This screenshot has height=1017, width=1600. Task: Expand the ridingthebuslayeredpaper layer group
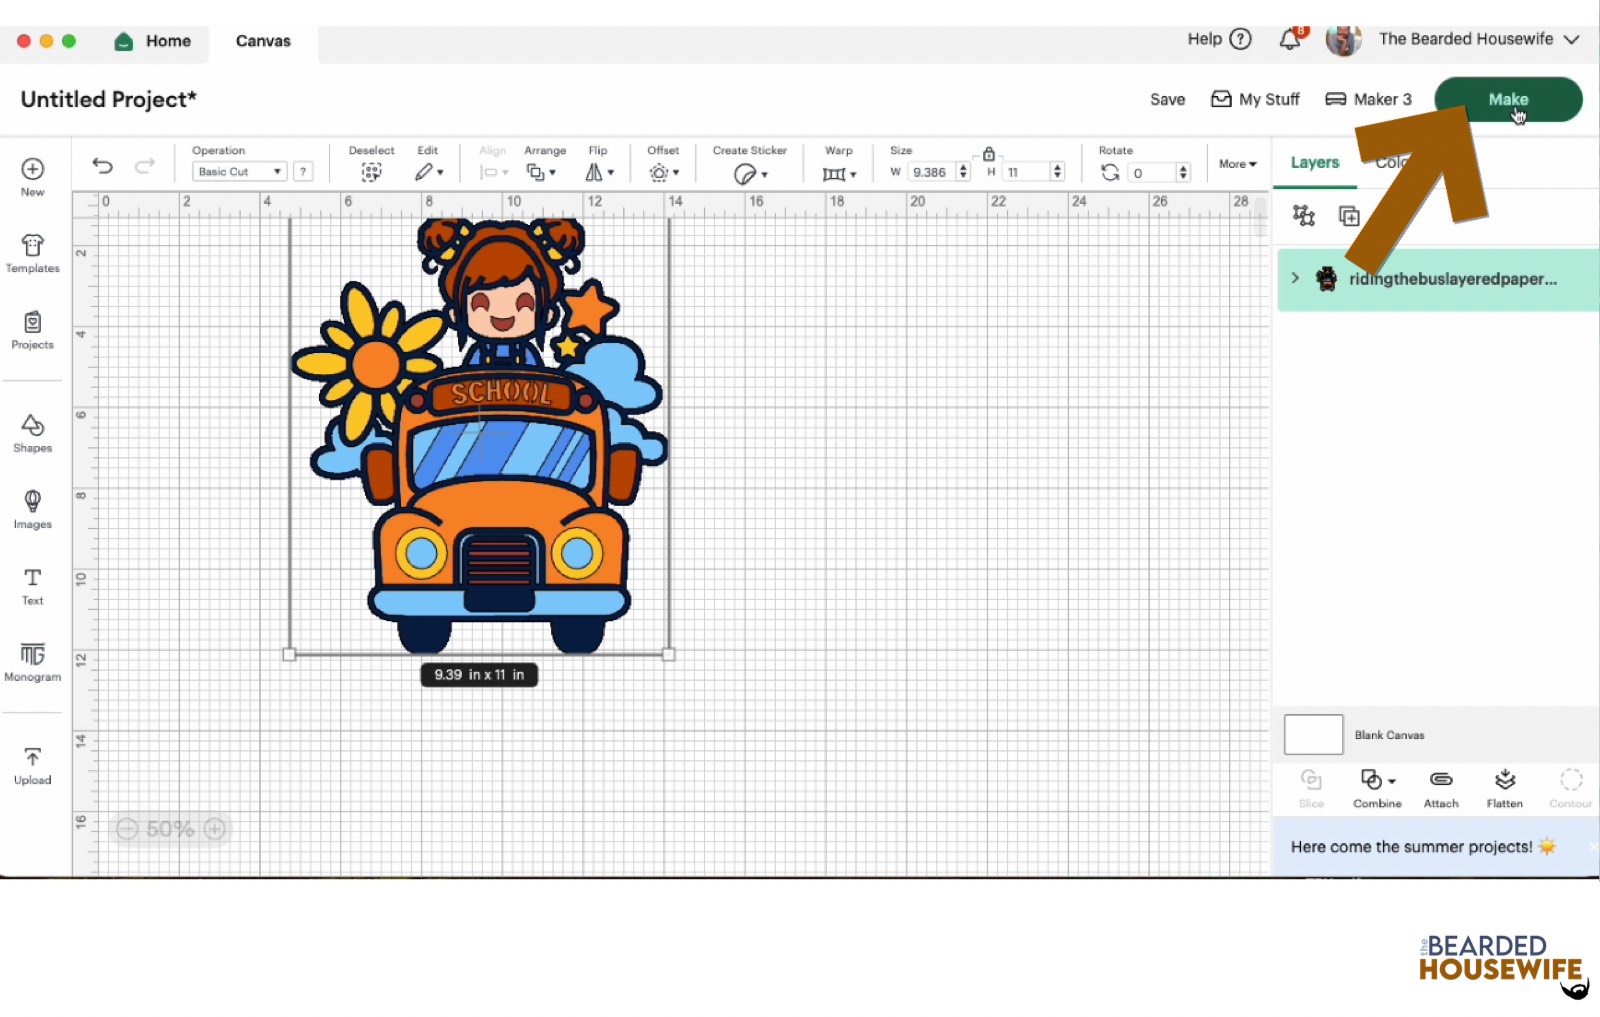click(1295, 278)
